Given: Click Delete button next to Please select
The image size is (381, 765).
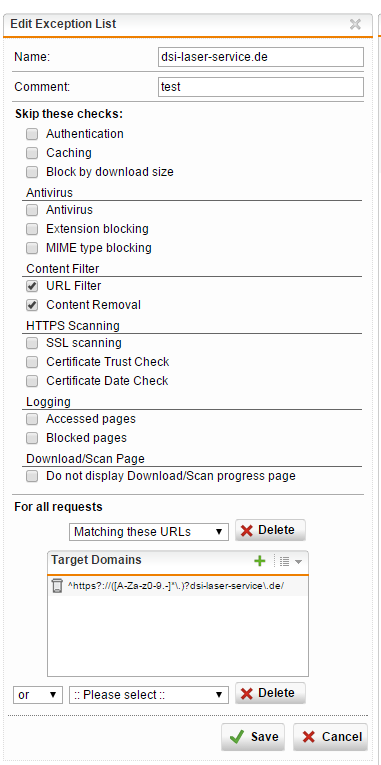Looking at the screenshot, I should [270, 693].
